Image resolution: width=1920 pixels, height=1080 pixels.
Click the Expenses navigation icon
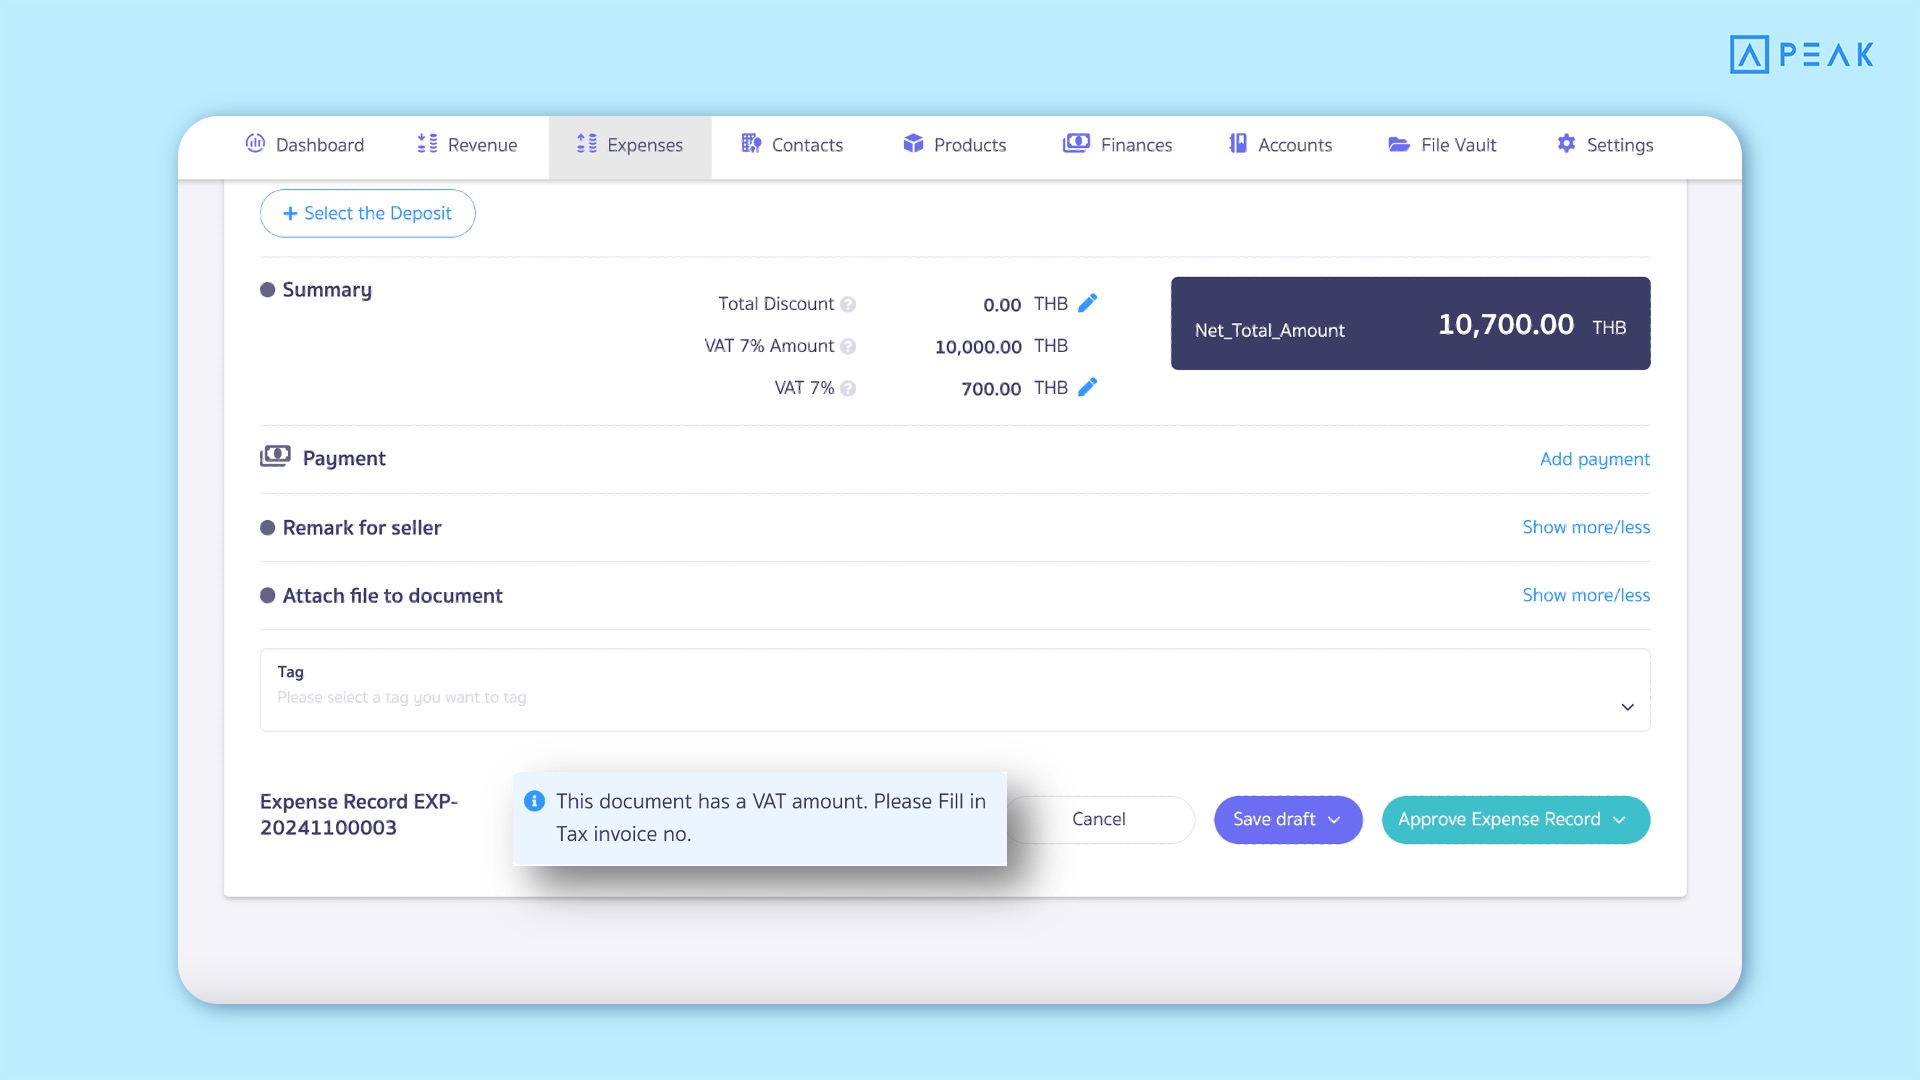[587, 146]
